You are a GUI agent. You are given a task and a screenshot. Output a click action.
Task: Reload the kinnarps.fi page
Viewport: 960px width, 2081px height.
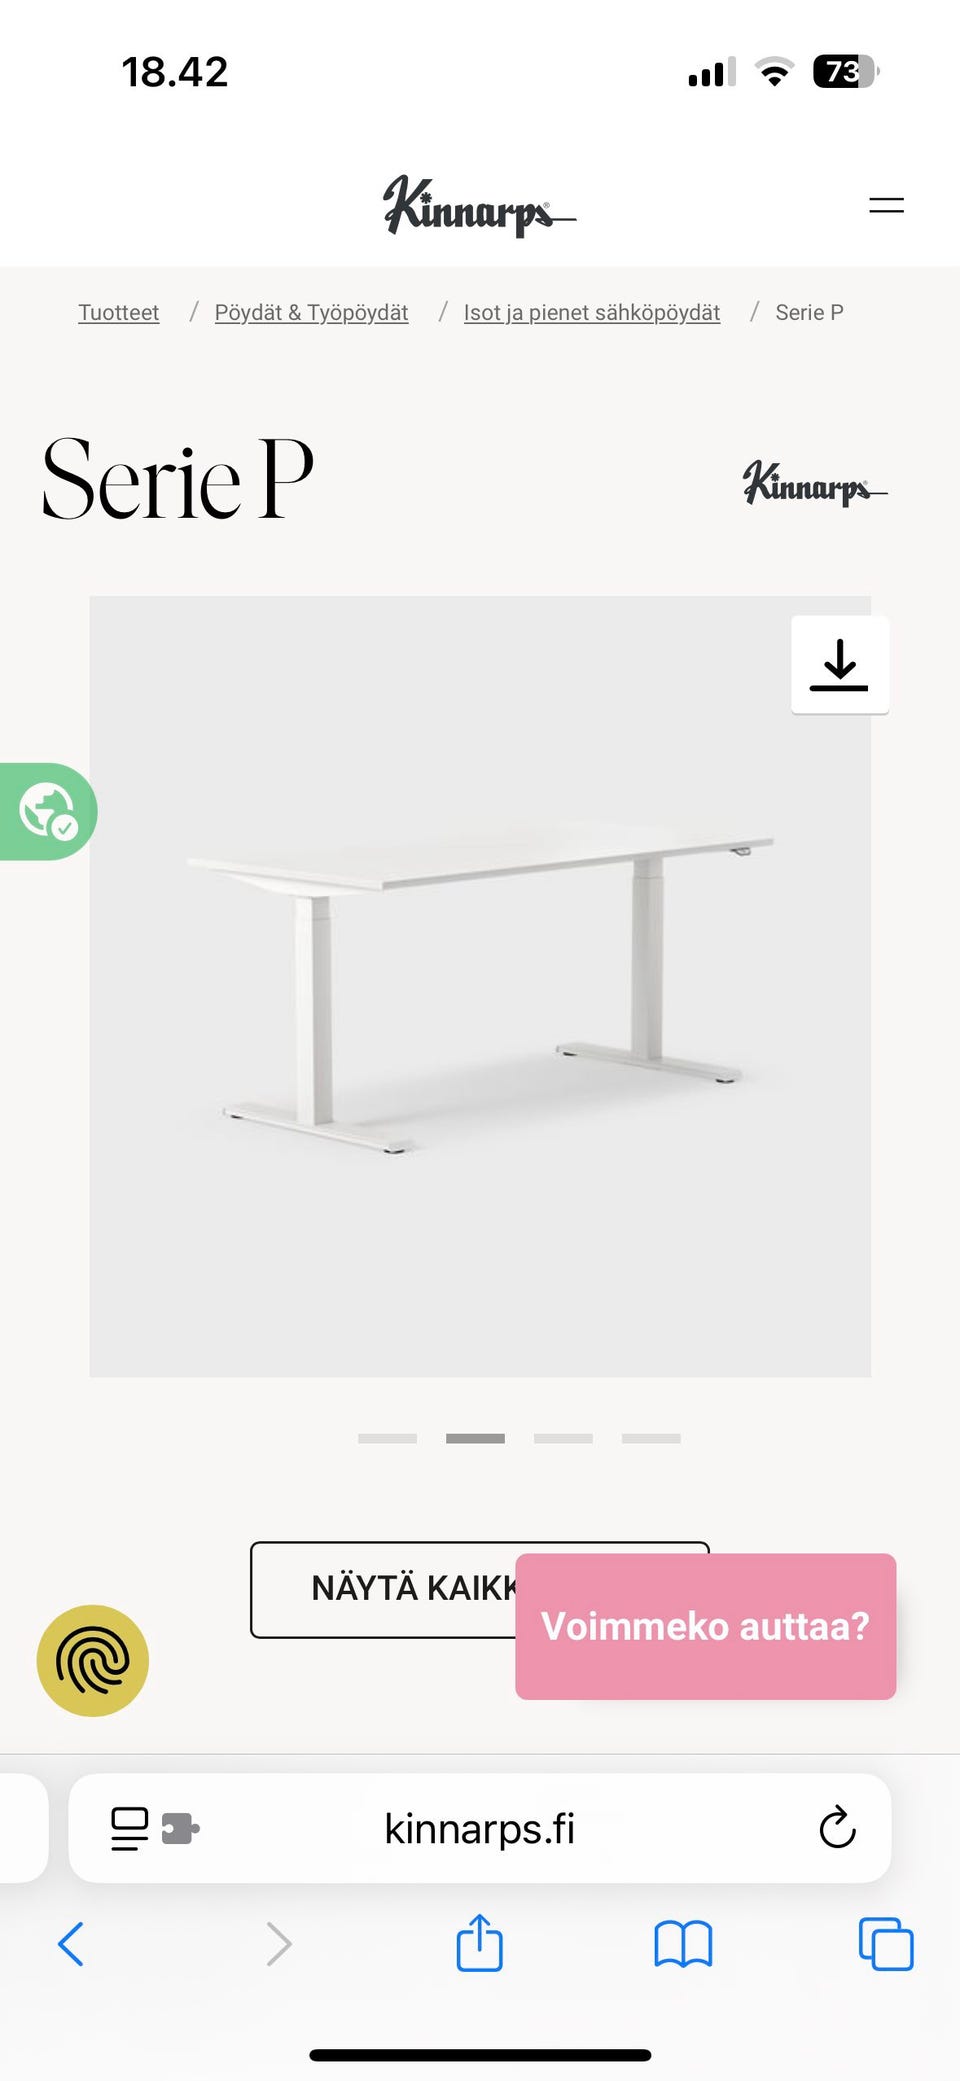[x=837, y=1828]
